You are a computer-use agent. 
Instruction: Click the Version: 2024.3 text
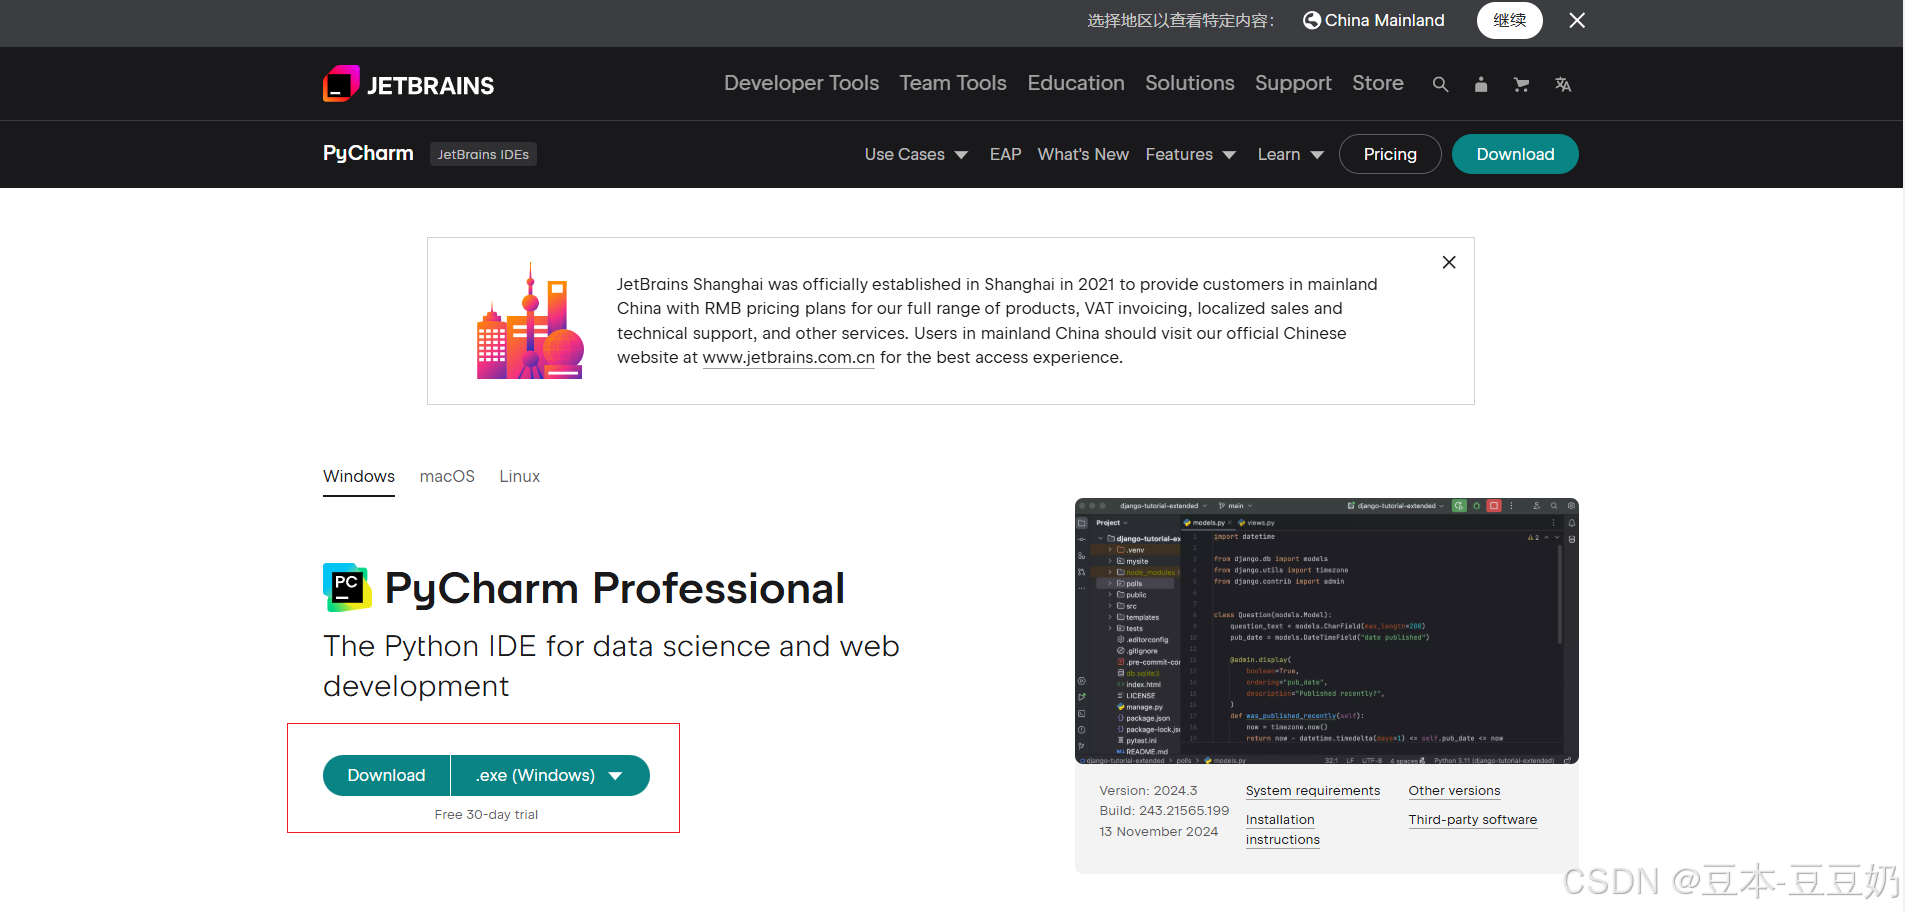(1148, 791)
